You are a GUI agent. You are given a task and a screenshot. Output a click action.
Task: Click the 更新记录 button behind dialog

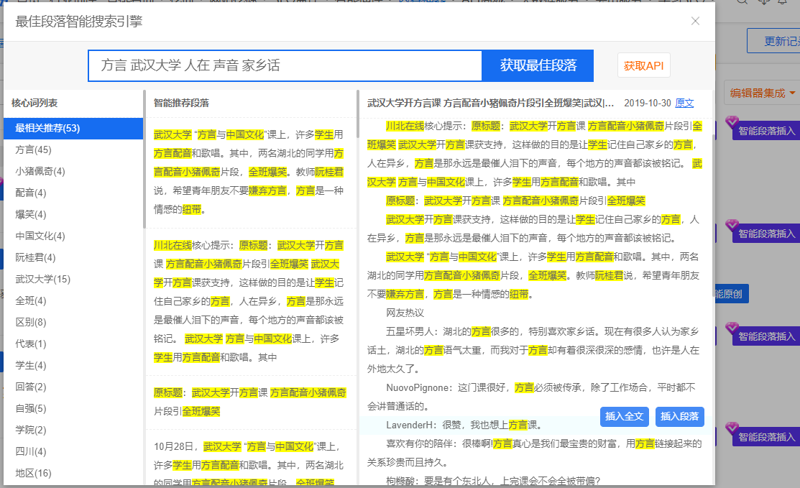[x=774, y=41]
